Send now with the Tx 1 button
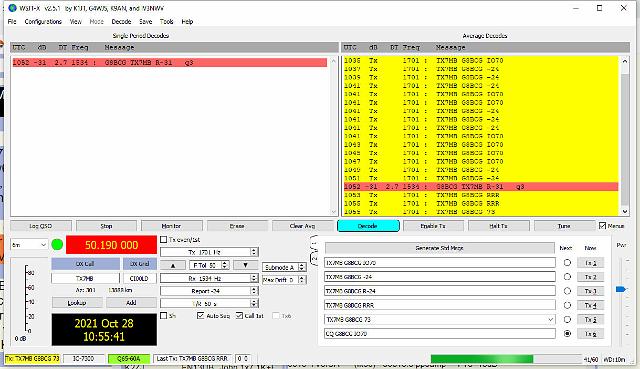The height and width of the screenshot is (369, 640). tap(591, 263)
